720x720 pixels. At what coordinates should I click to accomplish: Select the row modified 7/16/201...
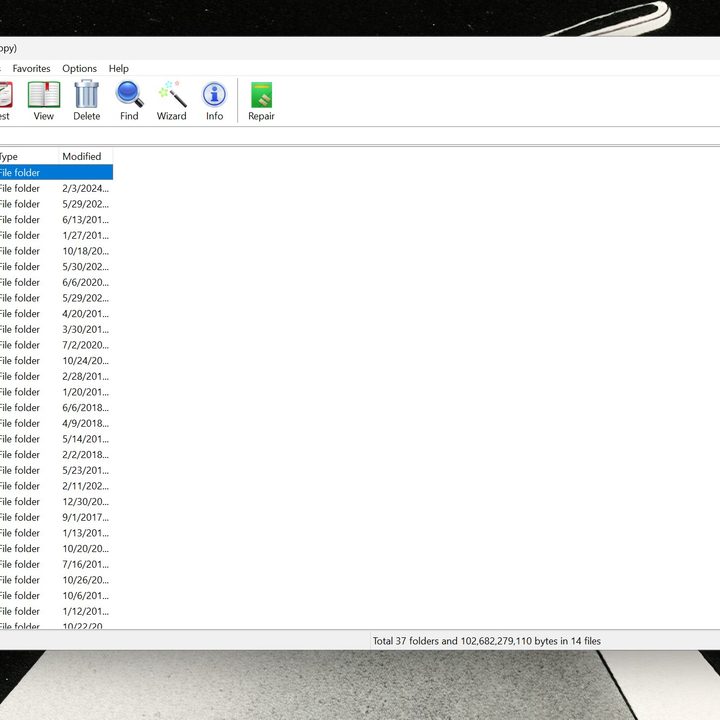point(56,564)
